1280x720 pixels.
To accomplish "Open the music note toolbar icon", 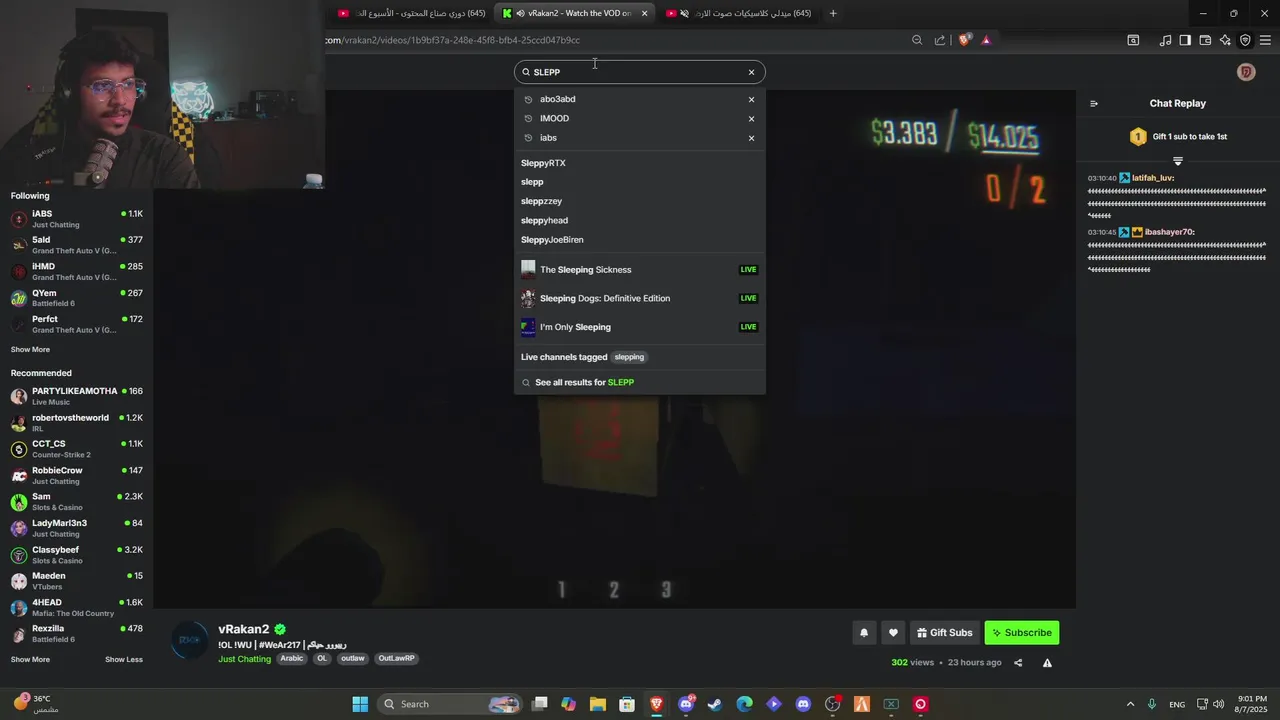I will click(1165, 40).
